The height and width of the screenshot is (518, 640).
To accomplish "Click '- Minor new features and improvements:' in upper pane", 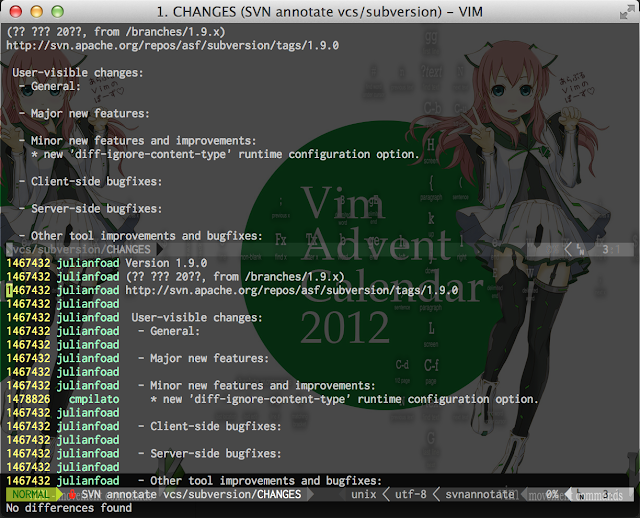I will [138, 140].
